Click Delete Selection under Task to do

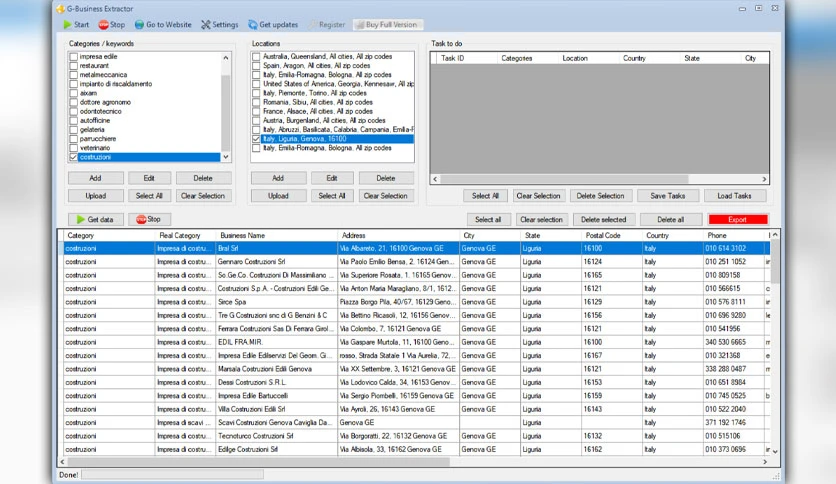[601, 196]
